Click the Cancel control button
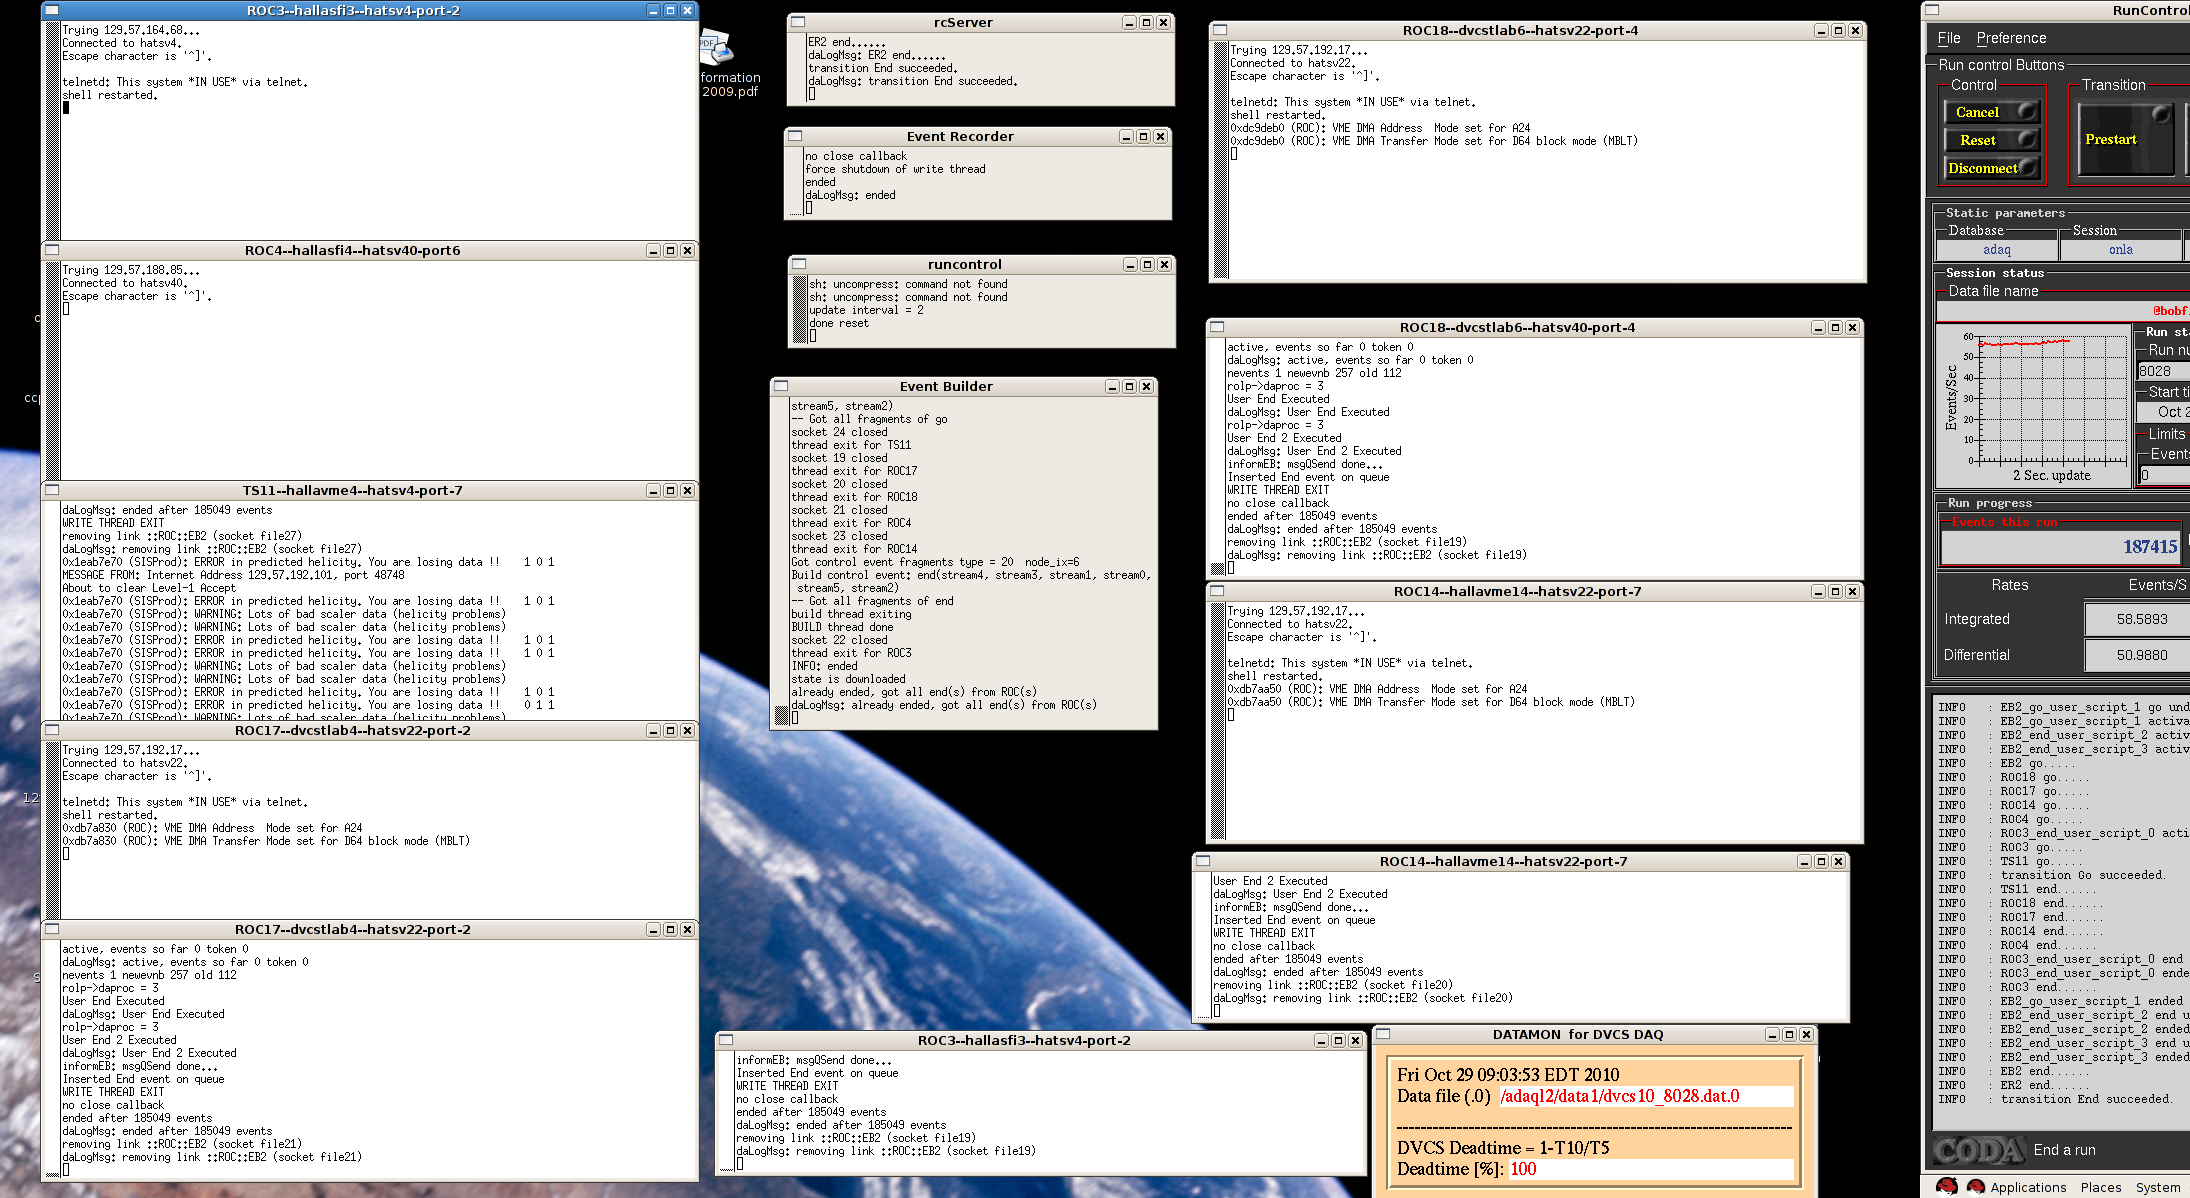 [1991, 112]
